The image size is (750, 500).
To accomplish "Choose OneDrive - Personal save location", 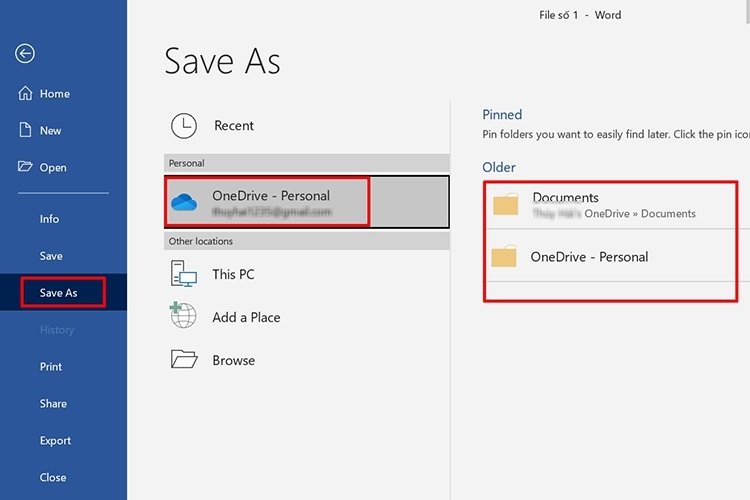I will (306, 201).
